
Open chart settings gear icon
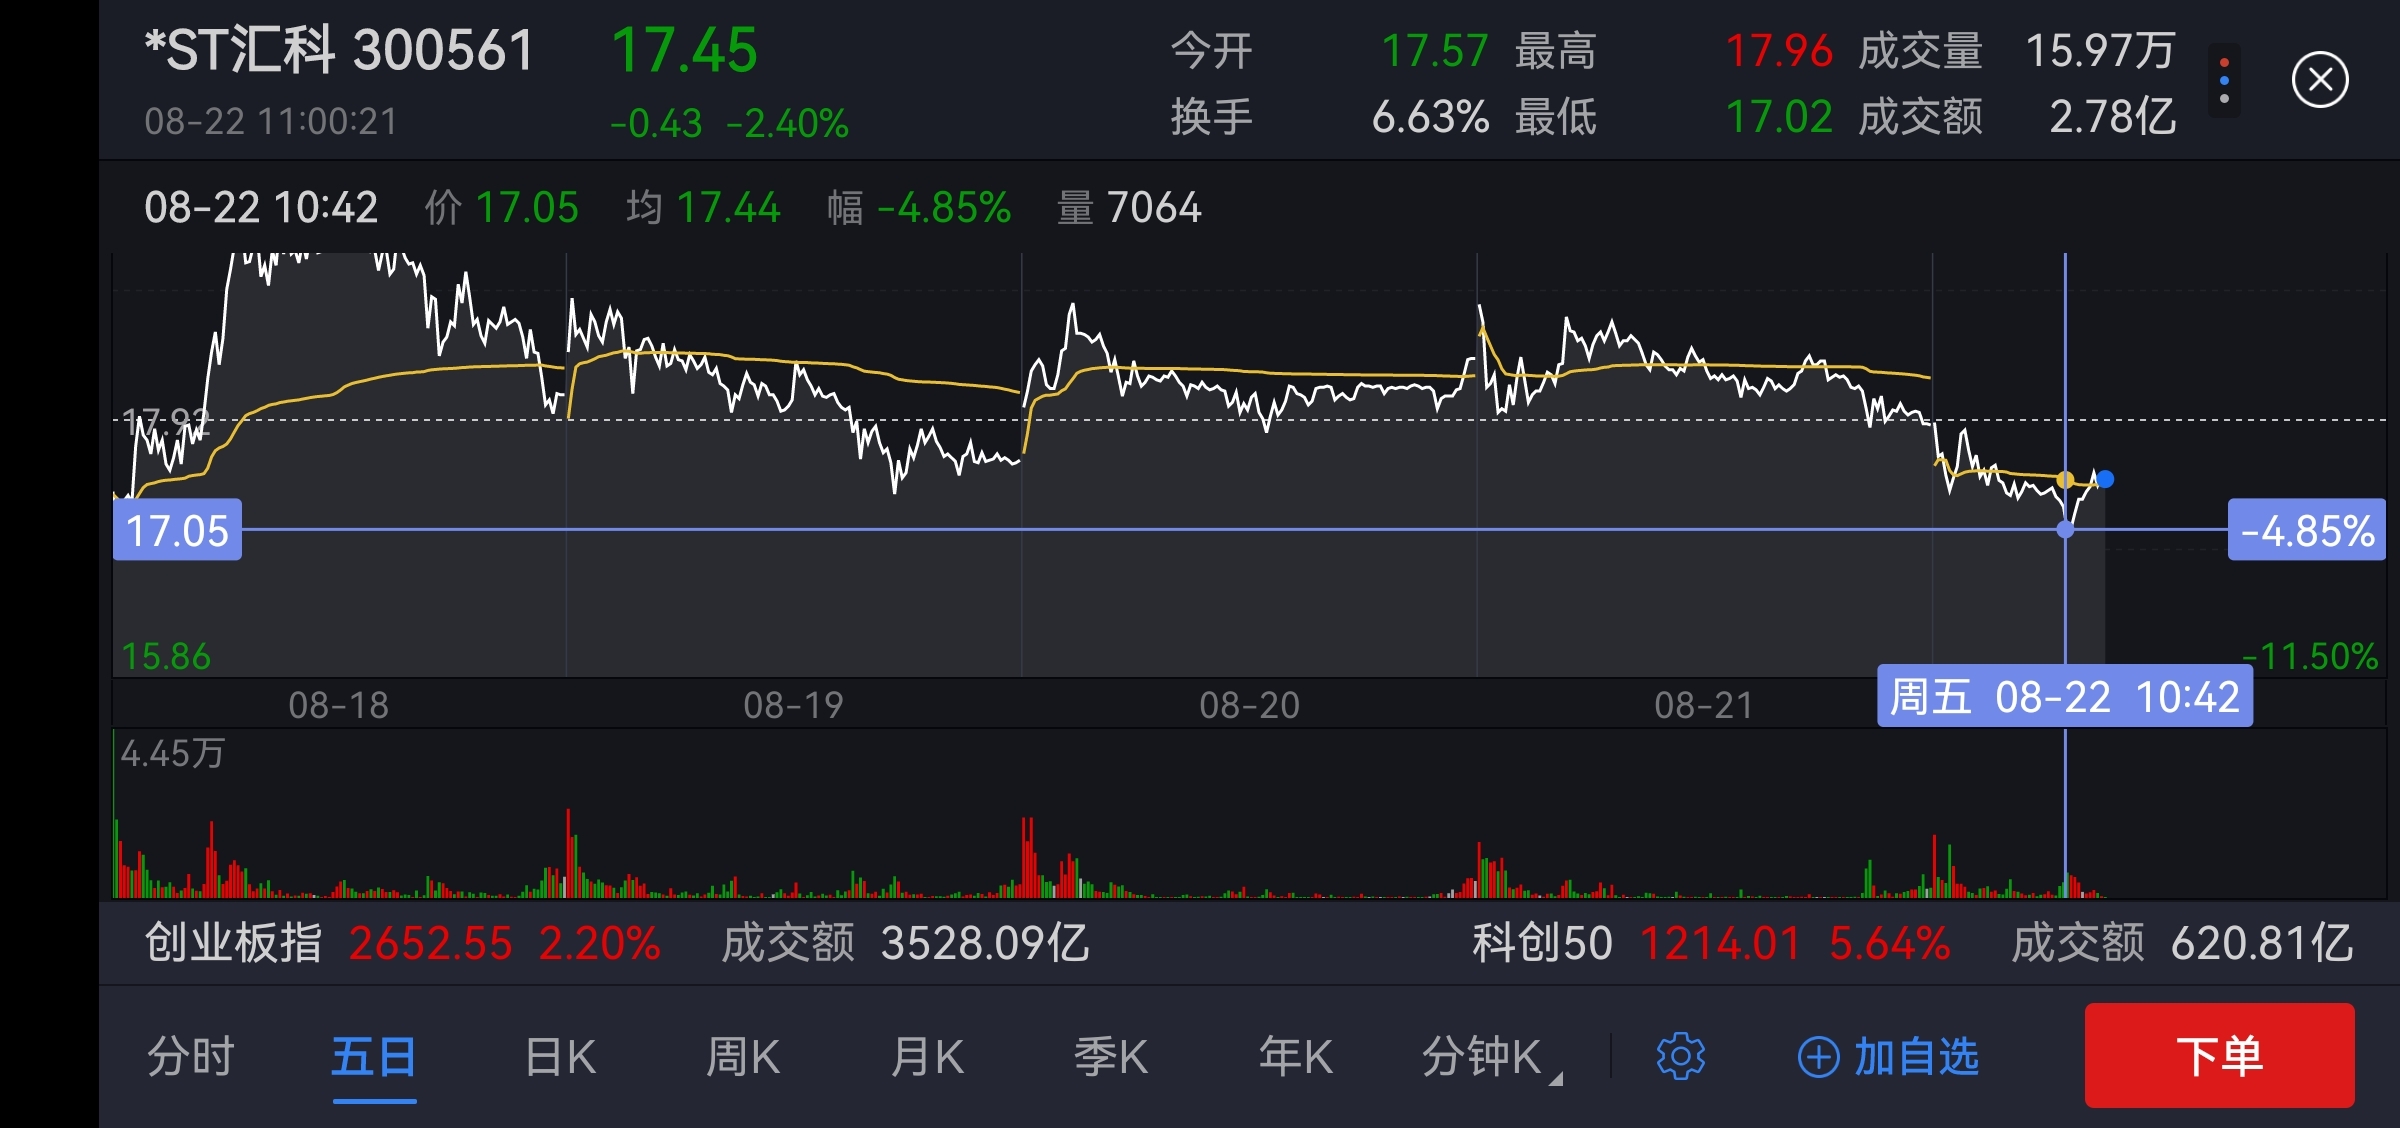click(1681, 1056)
